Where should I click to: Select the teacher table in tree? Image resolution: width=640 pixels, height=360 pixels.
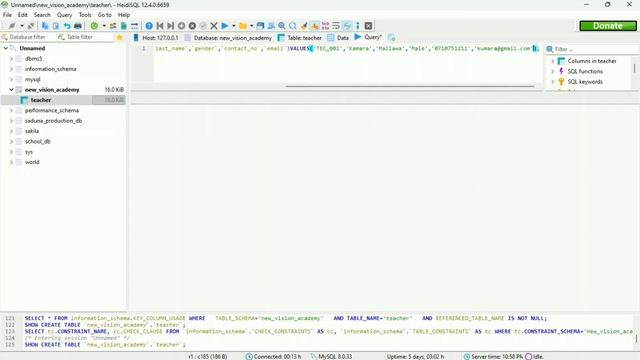pos(41,100)
